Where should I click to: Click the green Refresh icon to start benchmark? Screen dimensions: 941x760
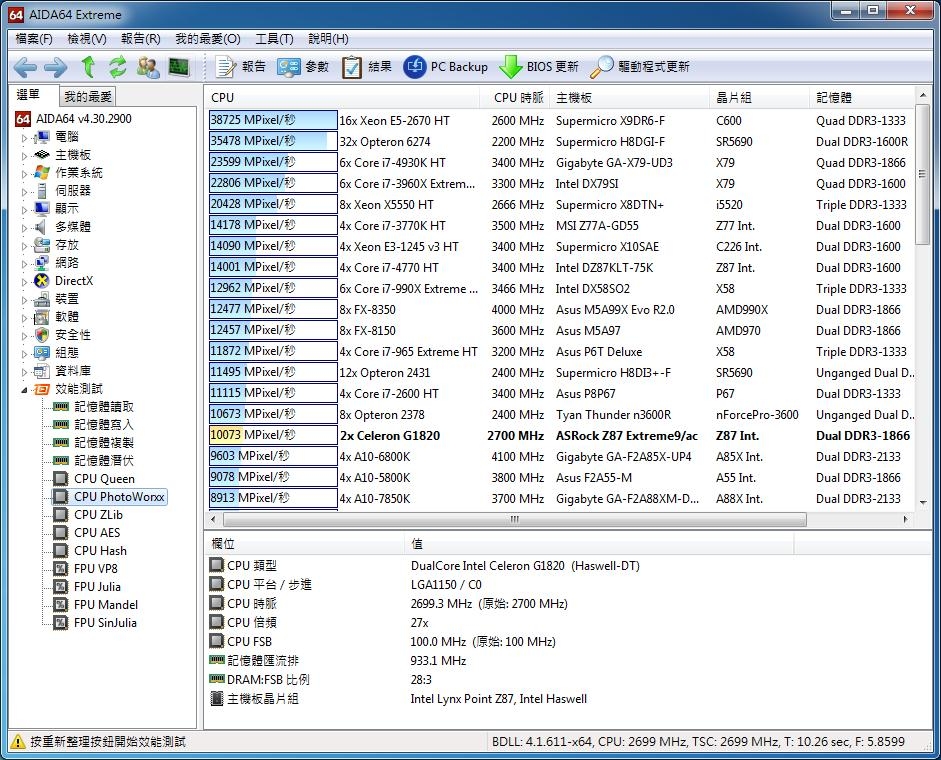click(118, 67)
